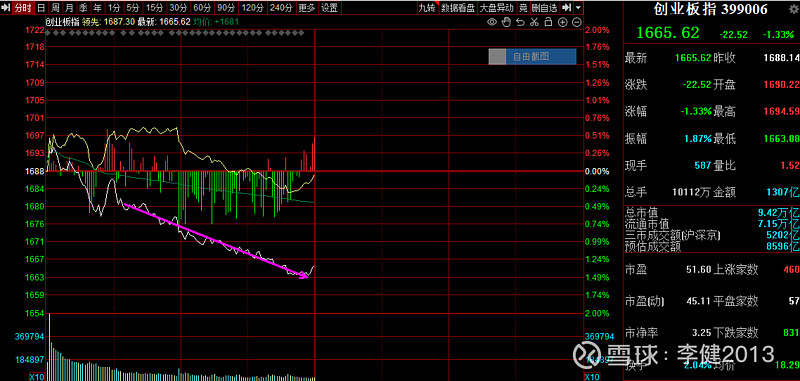Click the undo arrow icon

(520, 22)
